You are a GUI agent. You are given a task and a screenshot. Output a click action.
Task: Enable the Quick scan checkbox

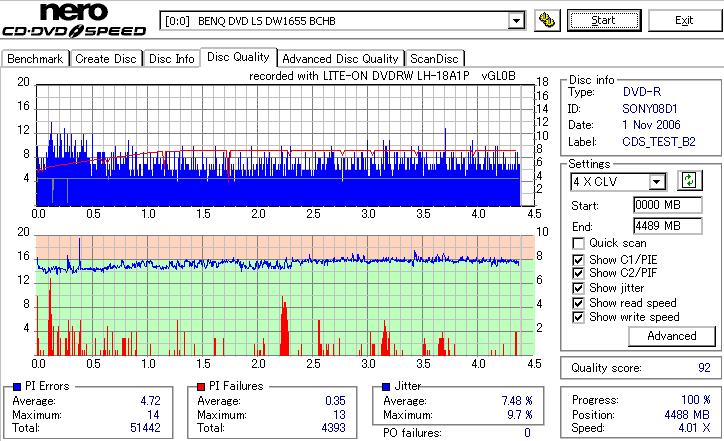click(578, 243)
